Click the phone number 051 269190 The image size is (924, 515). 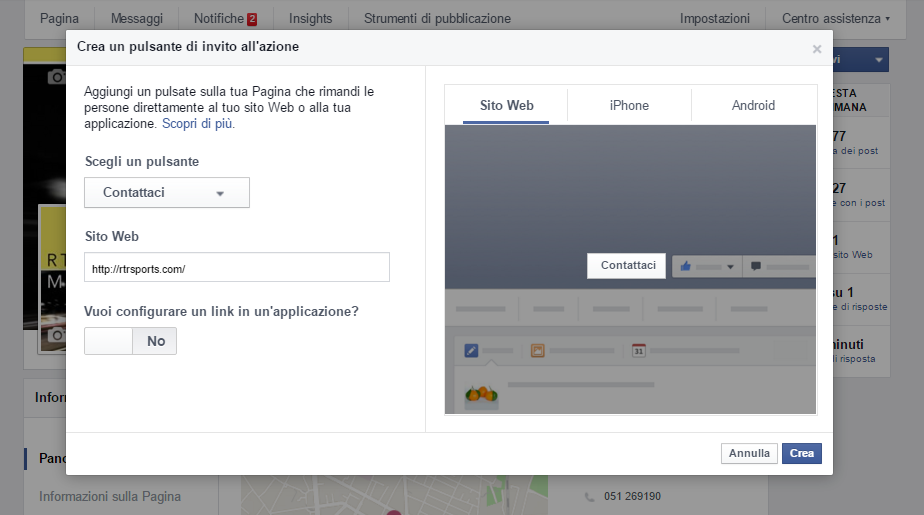point(632,496)
